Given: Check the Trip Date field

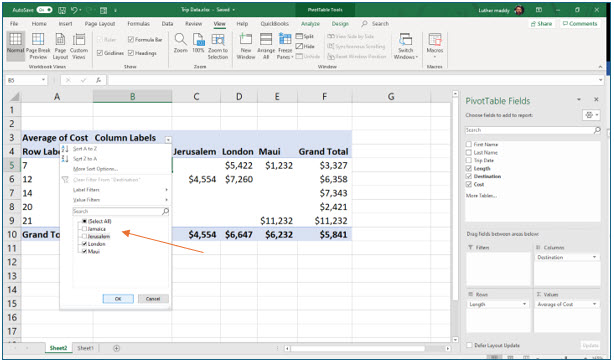Looking at the screenshot, I should pos(469,160).
